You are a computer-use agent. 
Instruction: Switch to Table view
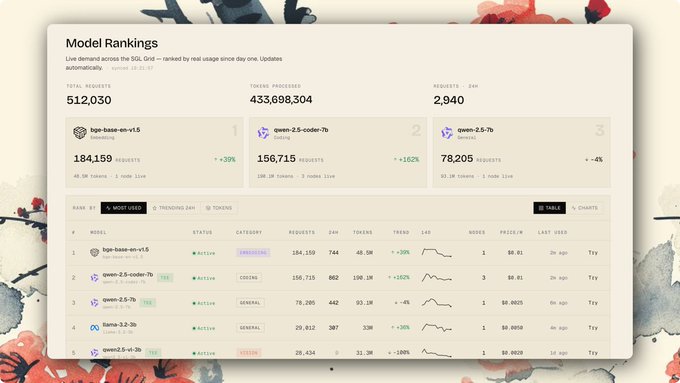pos(549,208)
